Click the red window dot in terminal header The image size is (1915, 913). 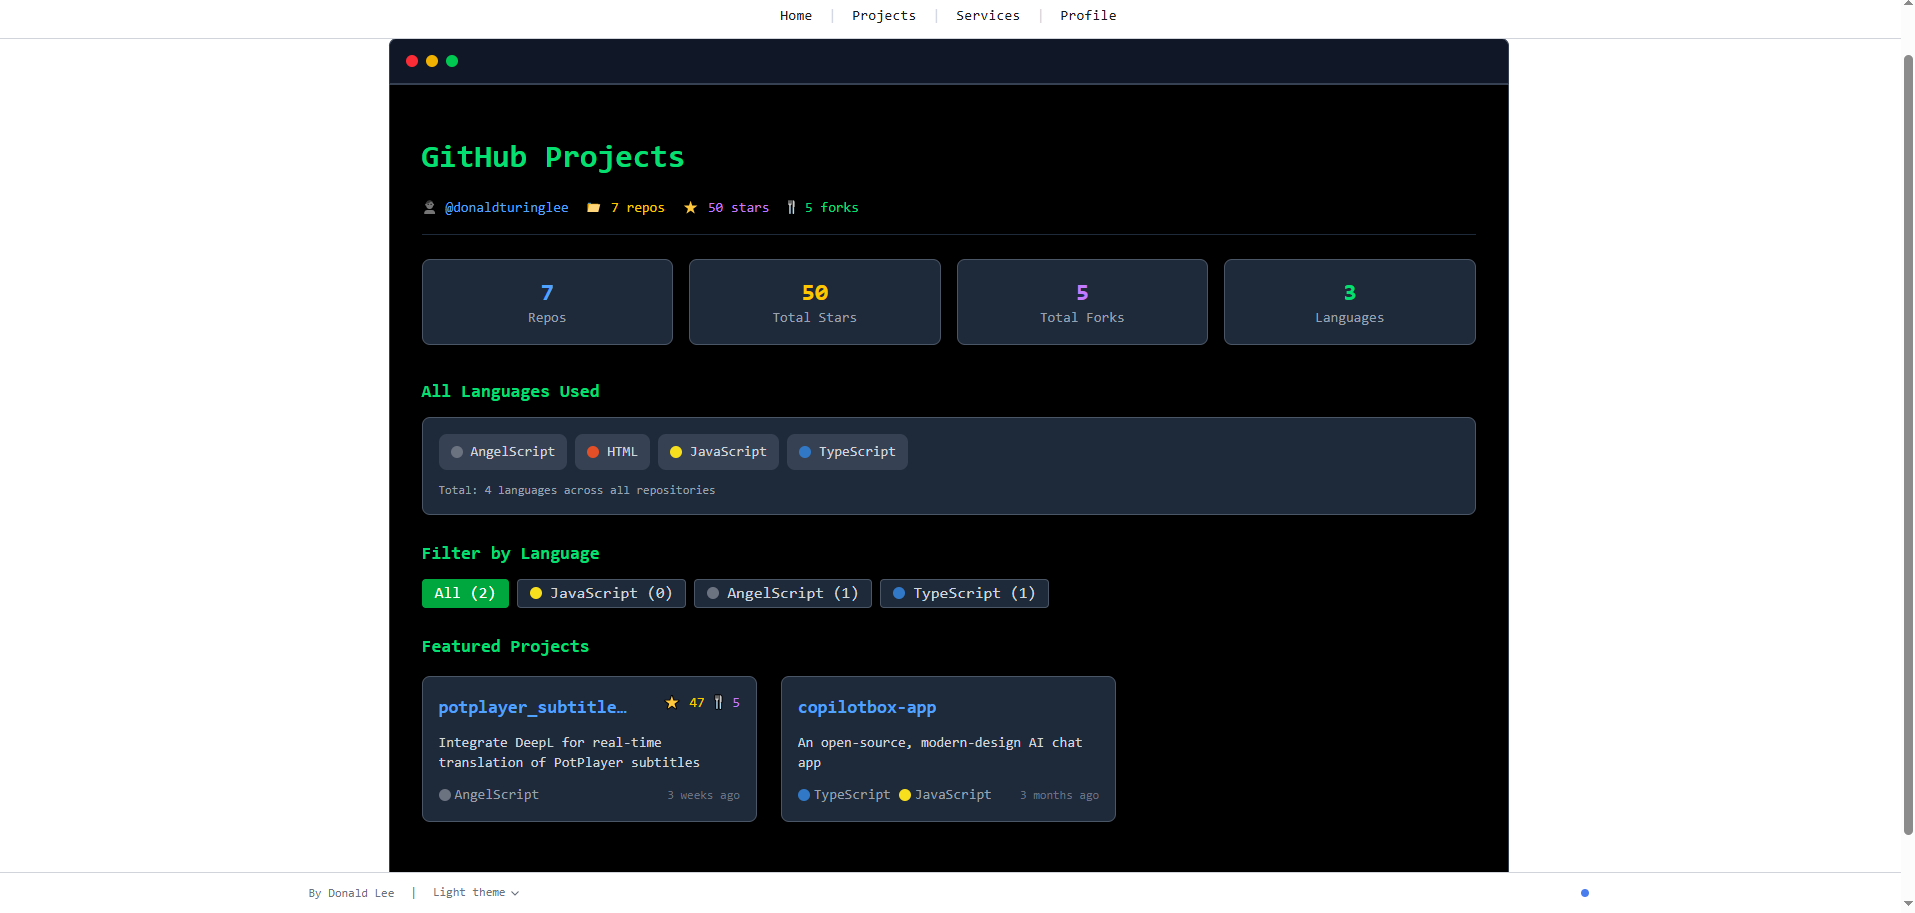(412, 61)
